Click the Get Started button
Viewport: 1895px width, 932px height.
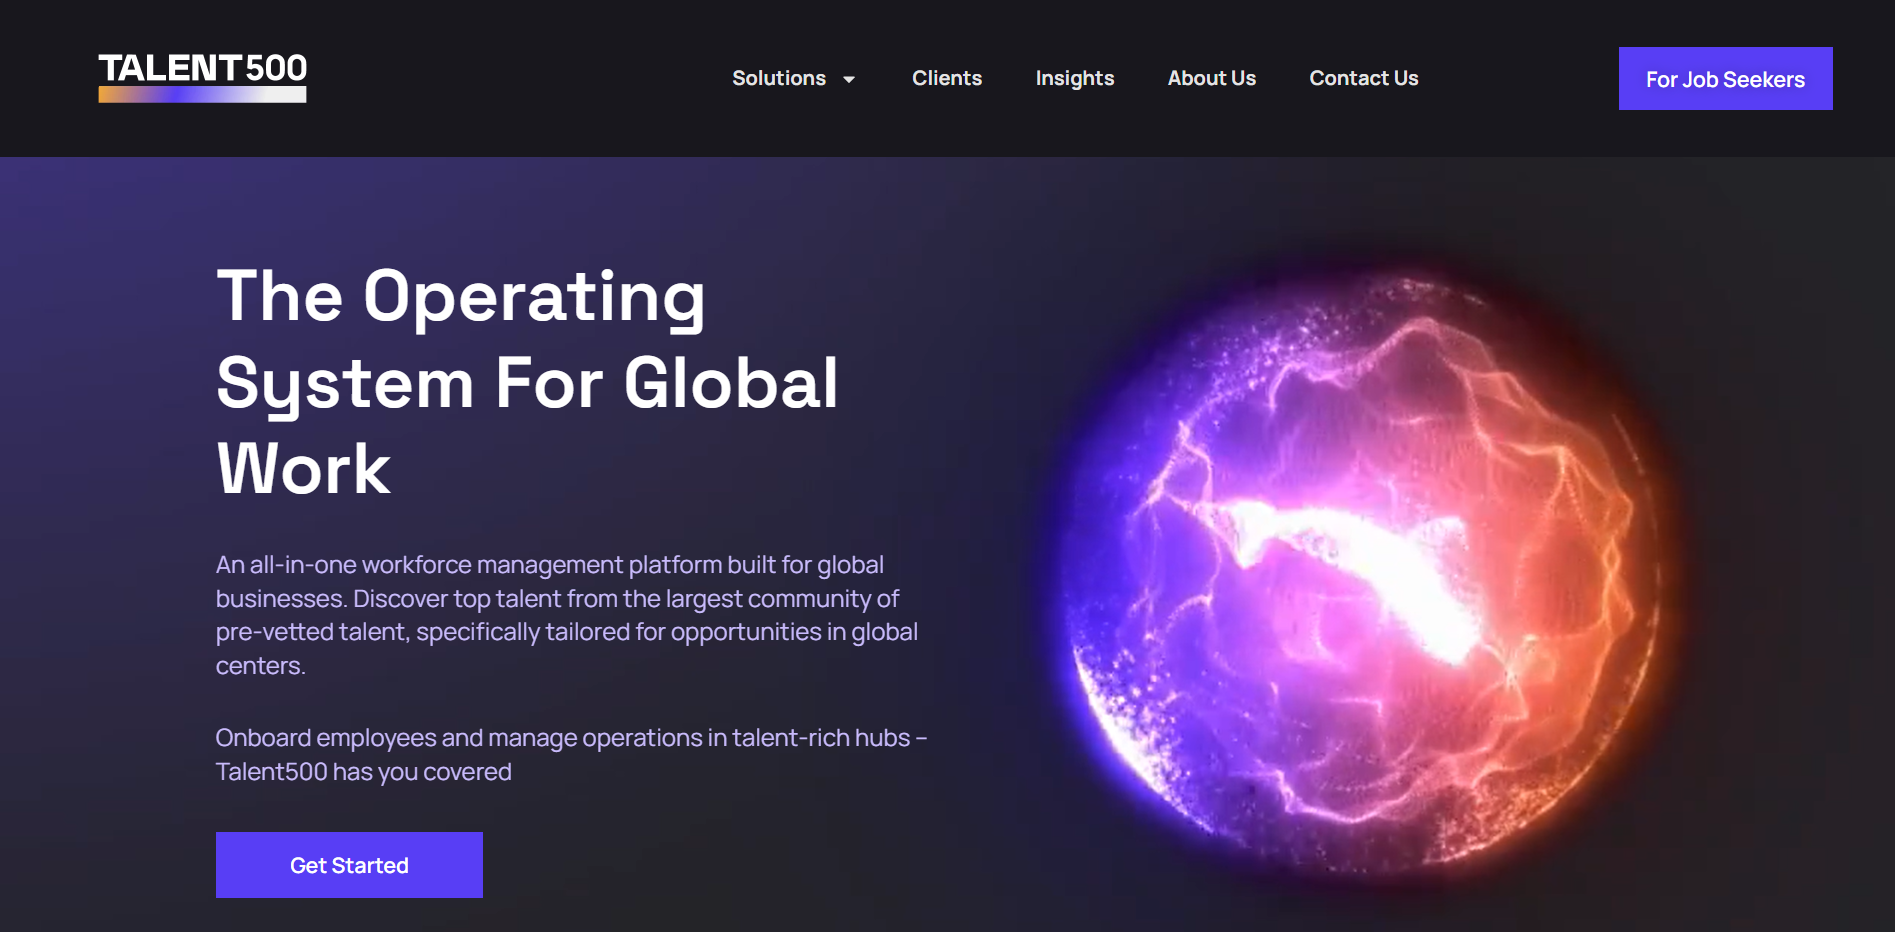[x=349, y=865]
